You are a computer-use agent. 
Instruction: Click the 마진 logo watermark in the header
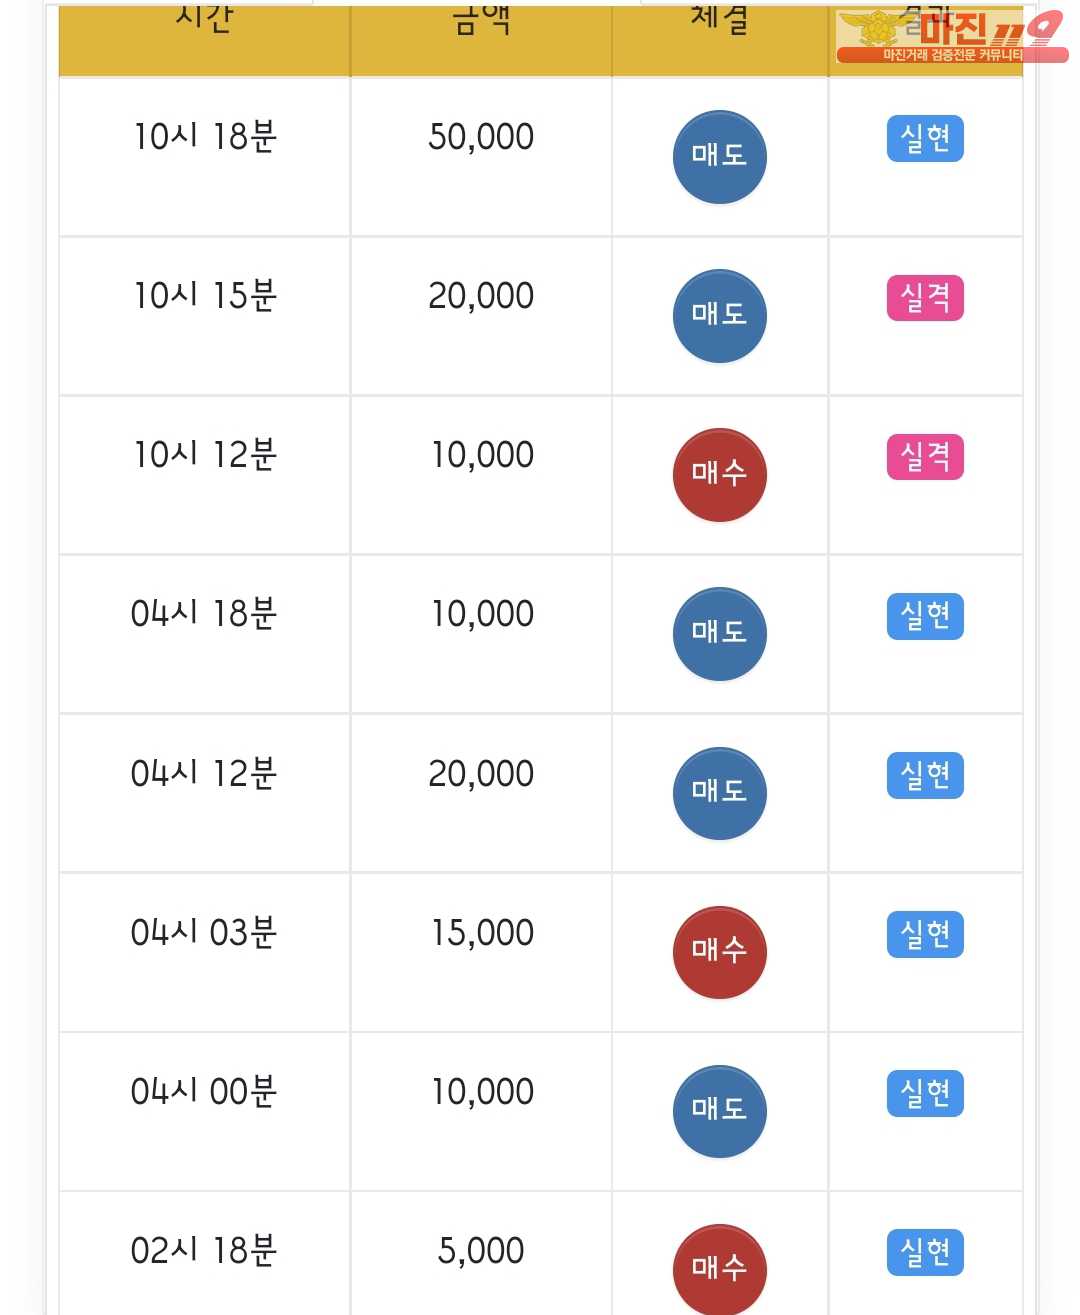pyautogui.click(x=951, y=37)
